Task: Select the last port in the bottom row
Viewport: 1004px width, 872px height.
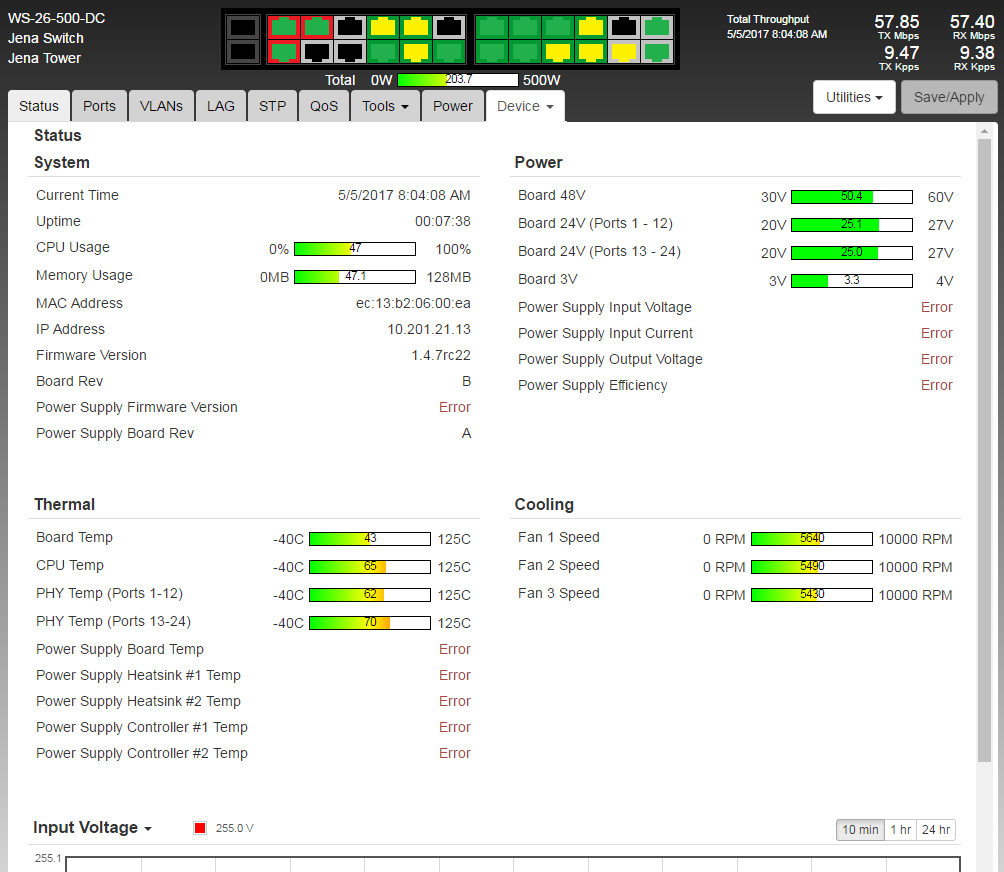Action: pyautogui.click(x=657, y=51)
